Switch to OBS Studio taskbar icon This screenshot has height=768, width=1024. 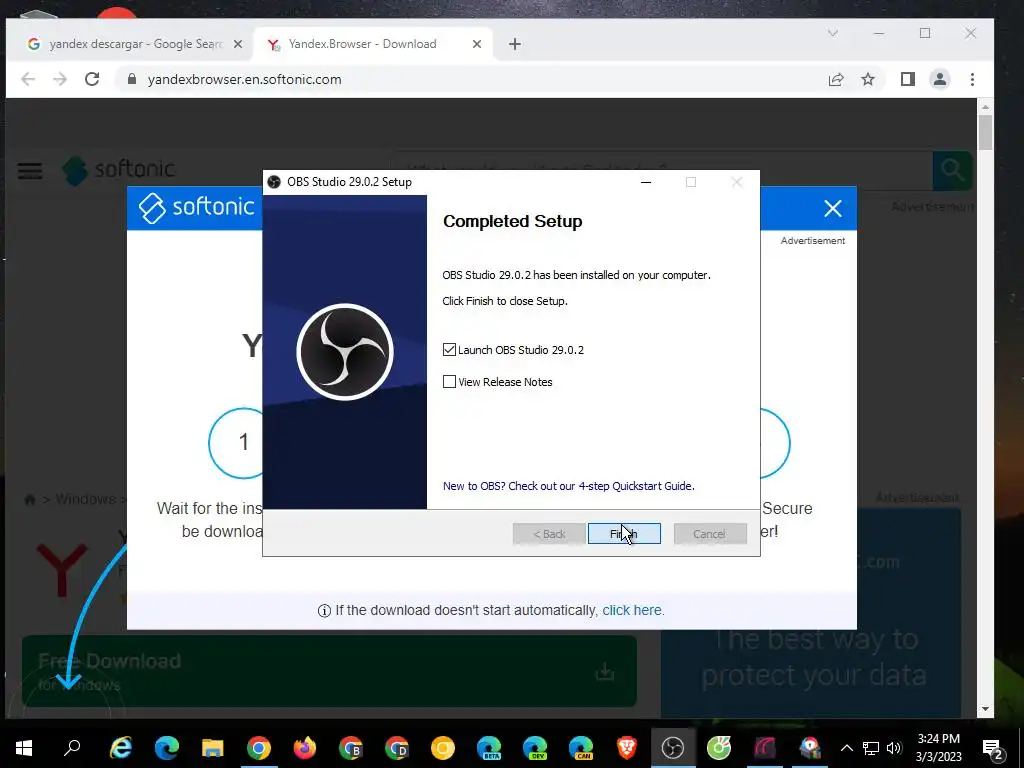click(673, 747)
